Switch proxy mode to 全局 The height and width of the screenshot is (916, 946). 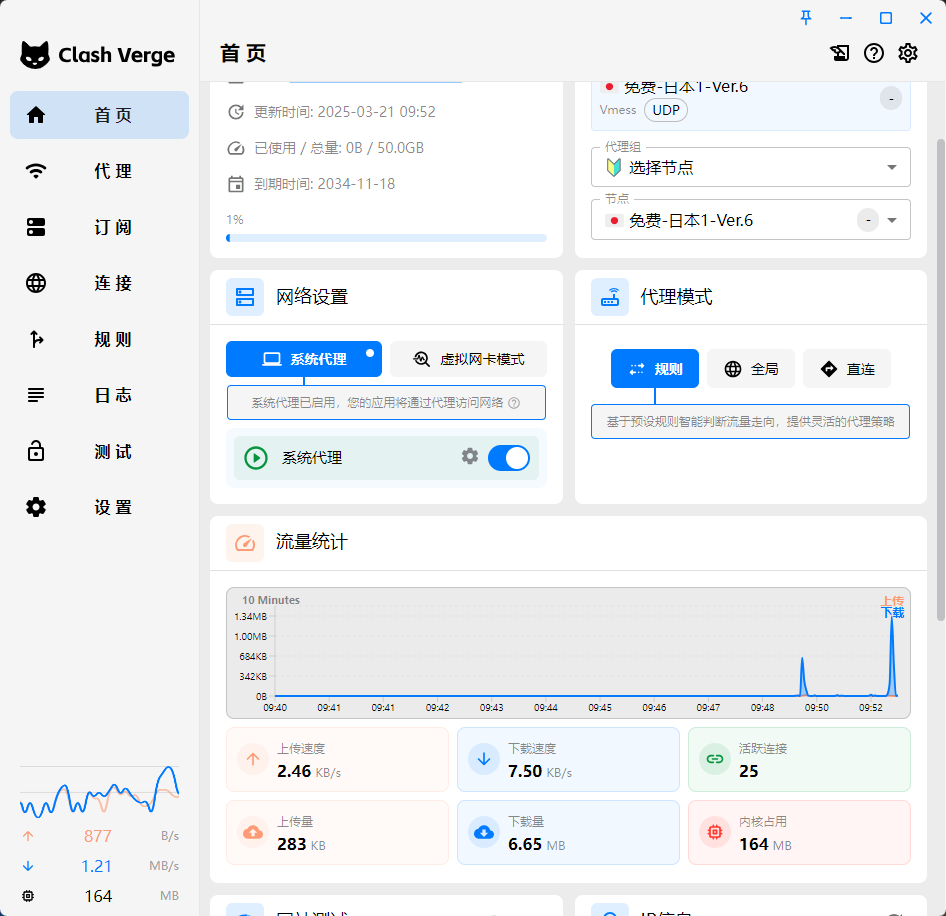(751, 369)
